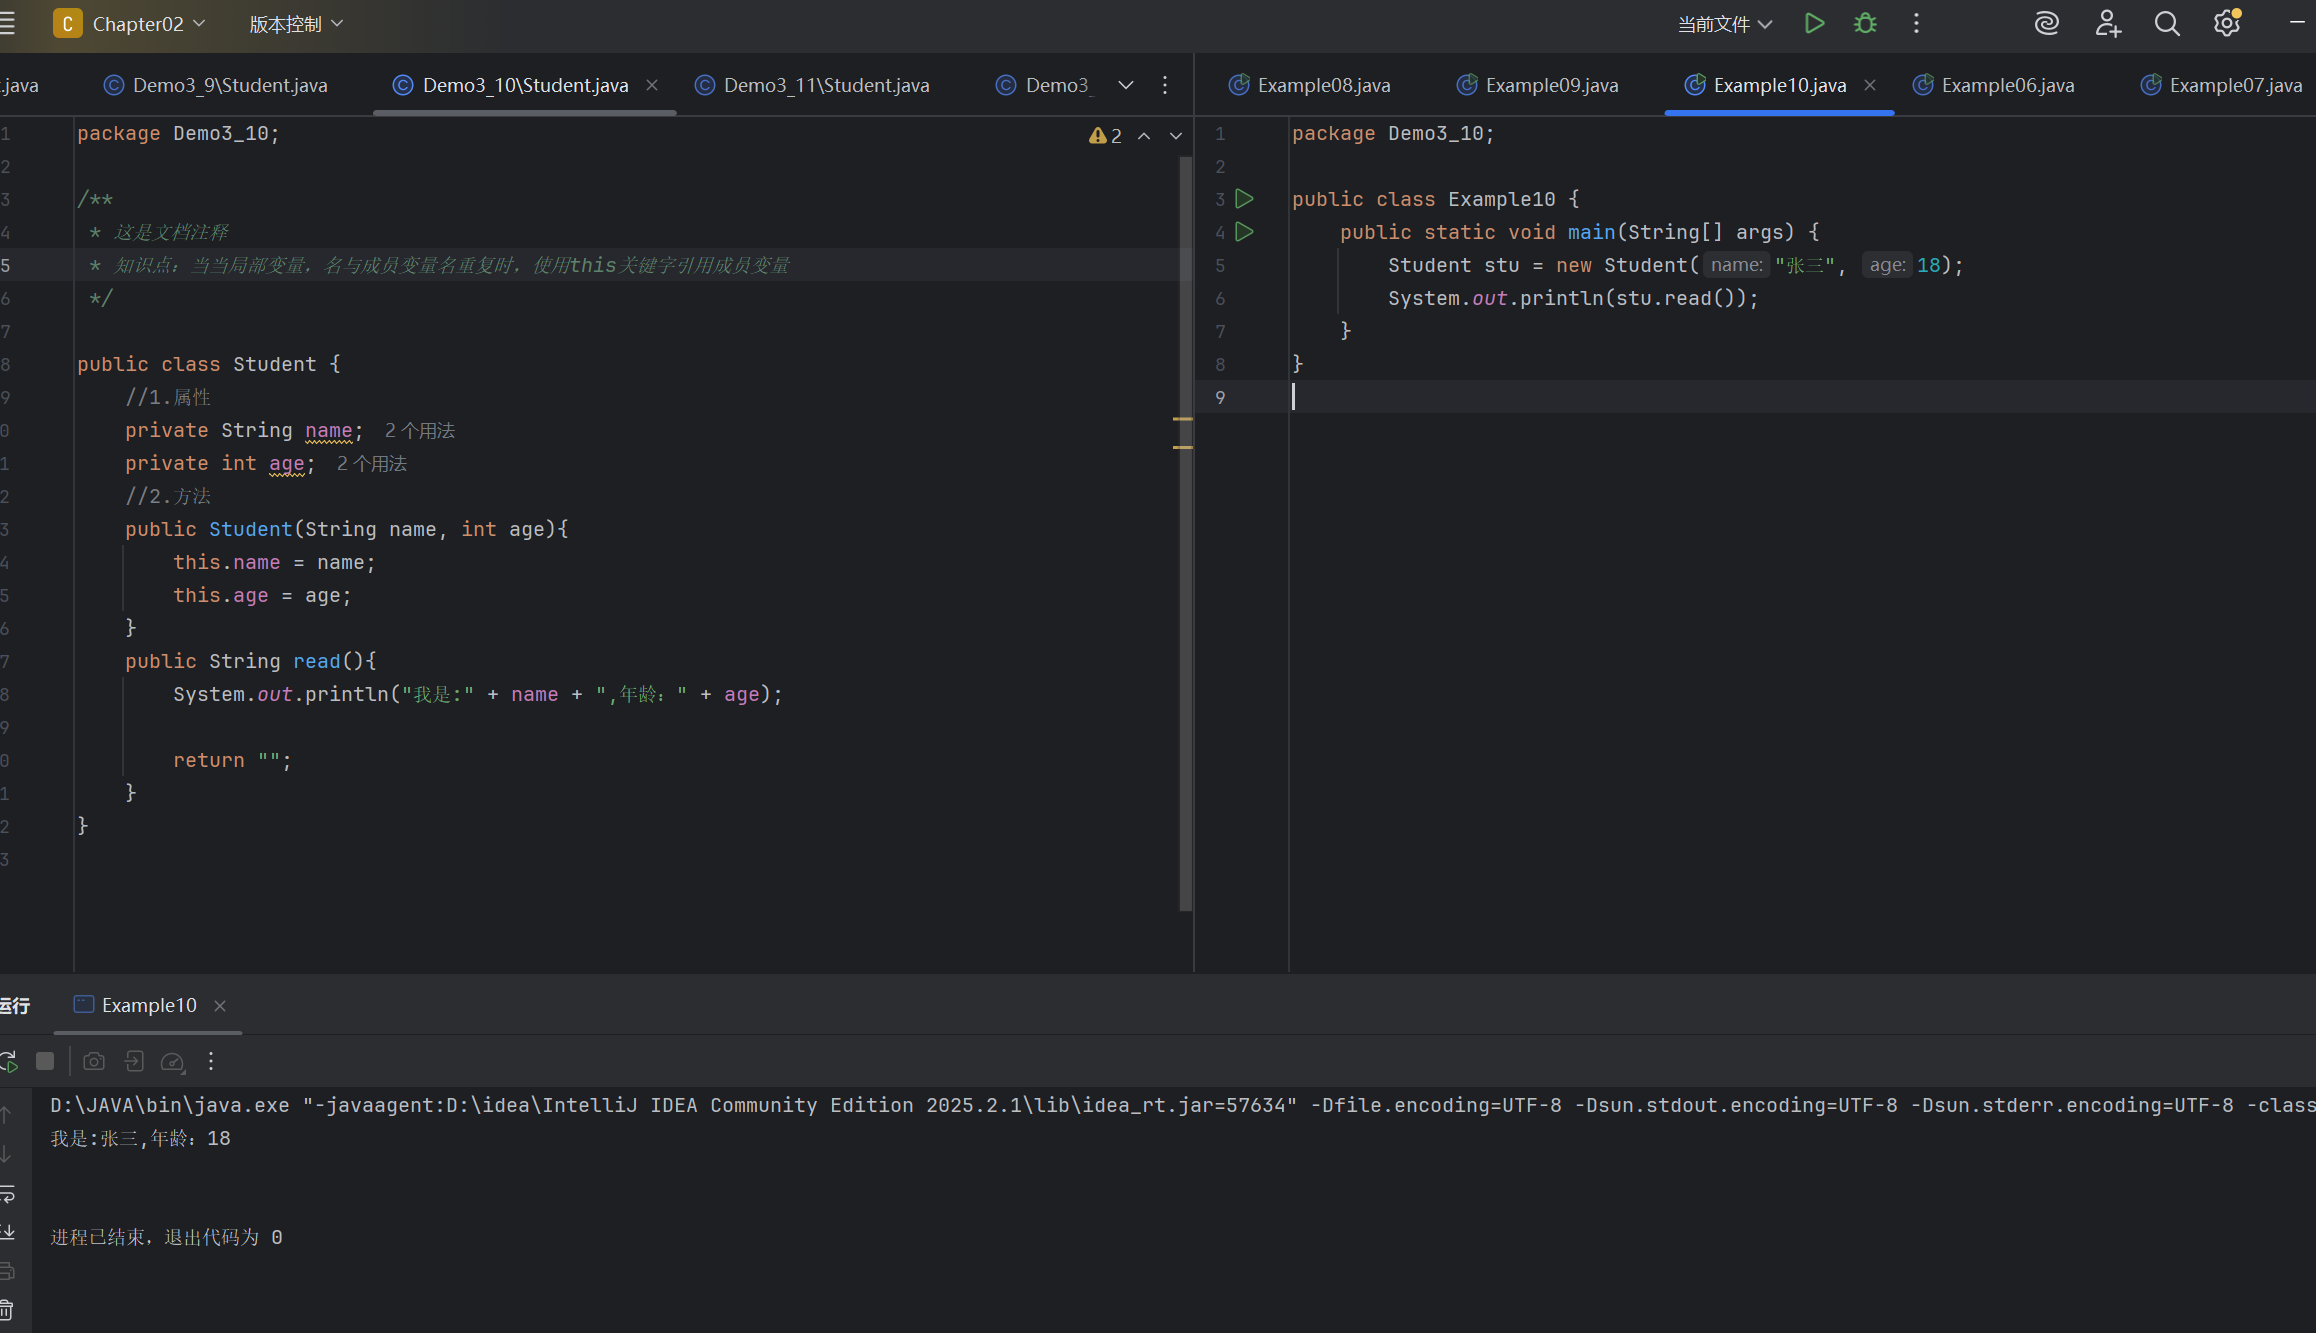The image size is (2316, 1333).
Task: Click the restore layout exit icon
Action: 134,1061
